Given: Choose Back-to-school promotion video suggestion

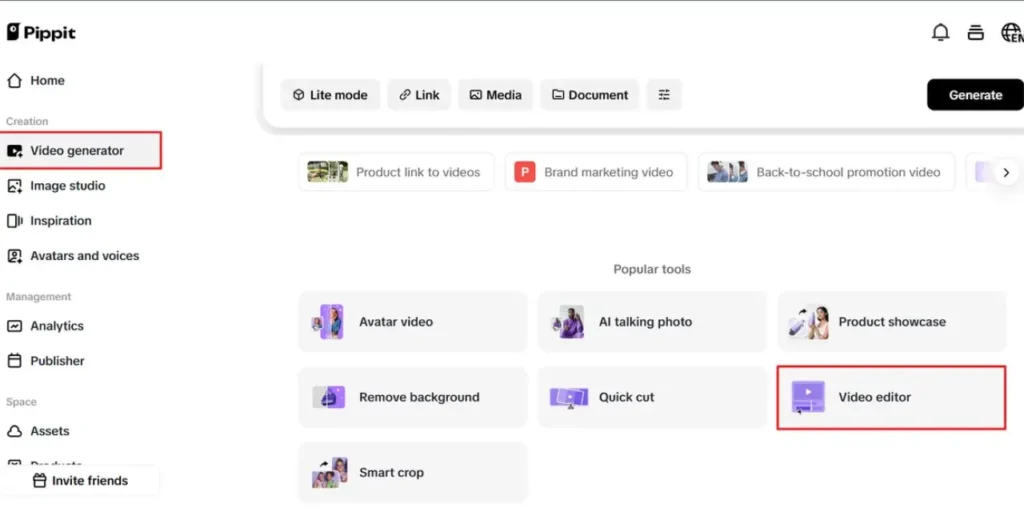Looking at the screenshot, I should pyautogui.click(x=827, y=172).
